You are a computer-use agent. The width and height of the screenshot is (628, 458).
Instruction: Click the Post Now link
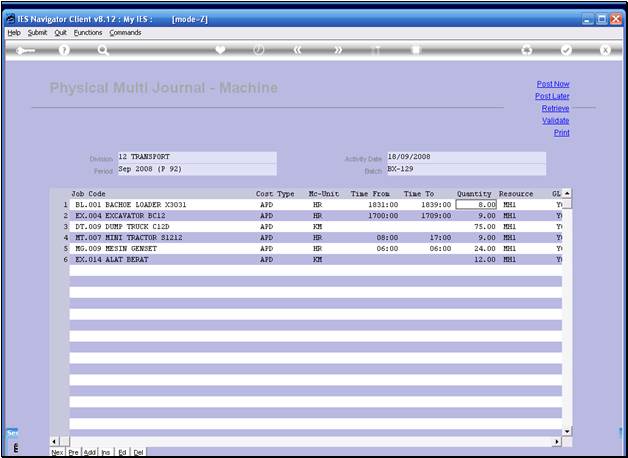pos(553,84)
